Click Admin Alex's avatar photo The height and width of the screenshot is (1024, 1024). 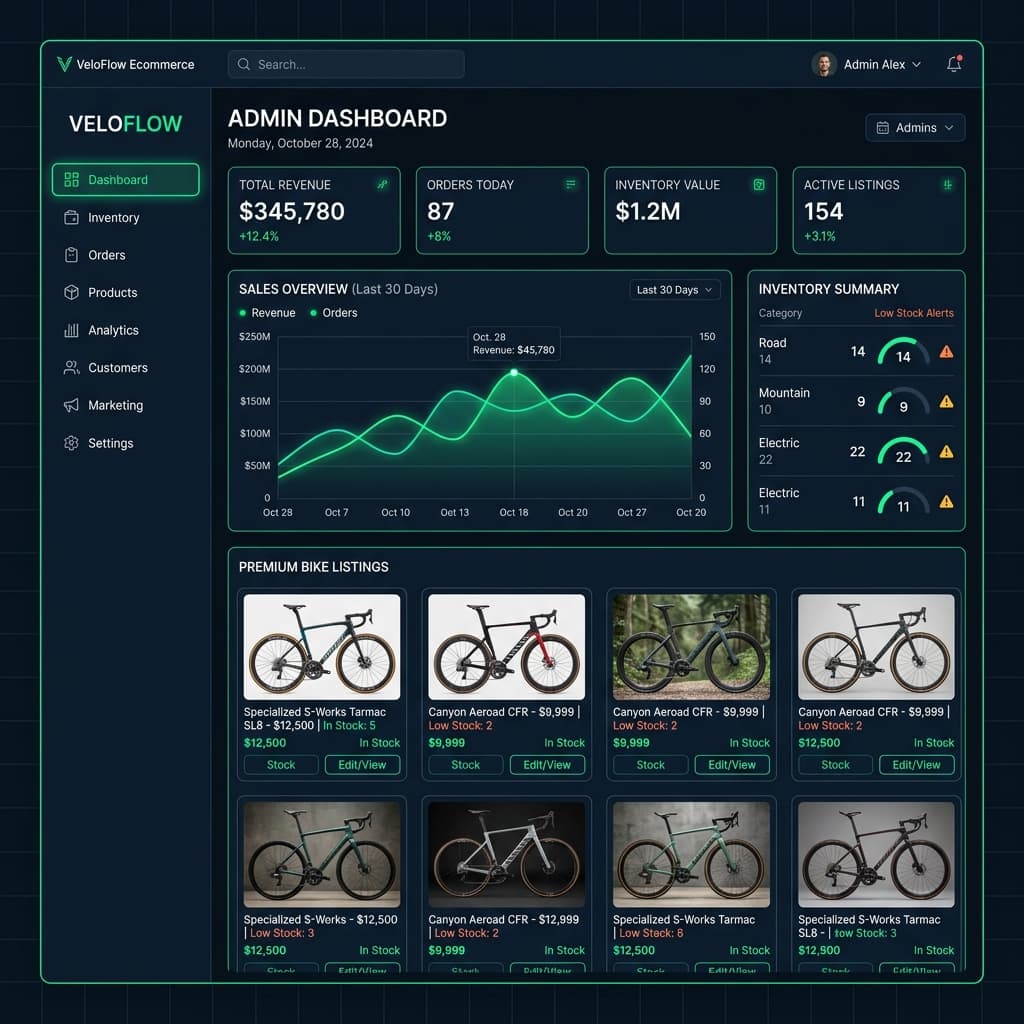pos(824,64)
